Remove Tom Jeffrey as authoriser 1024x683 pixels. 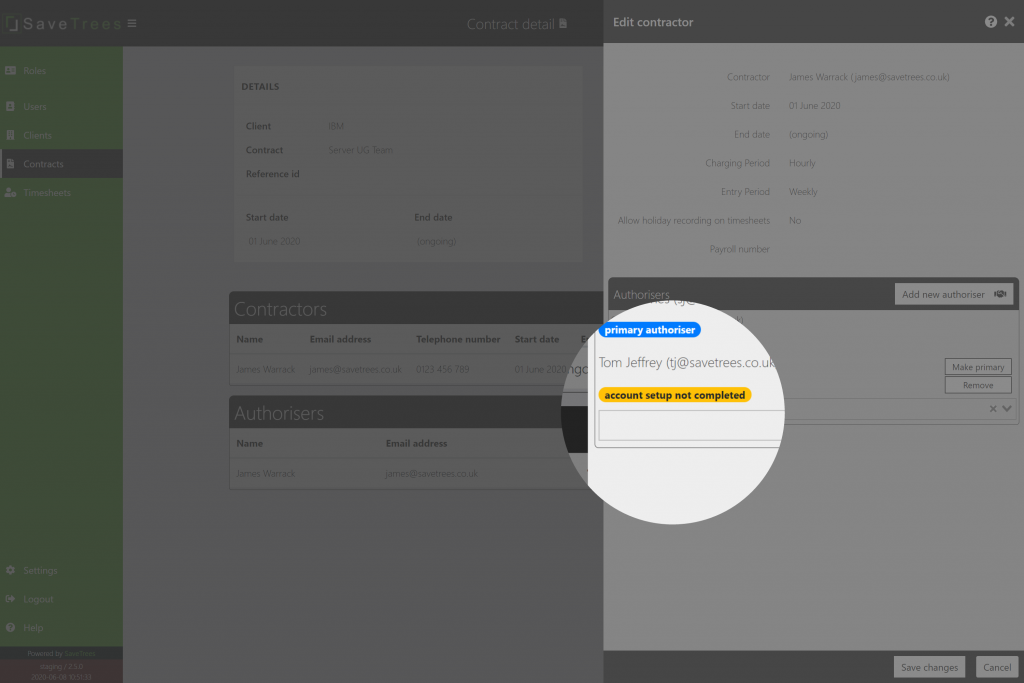coord(977,384)
